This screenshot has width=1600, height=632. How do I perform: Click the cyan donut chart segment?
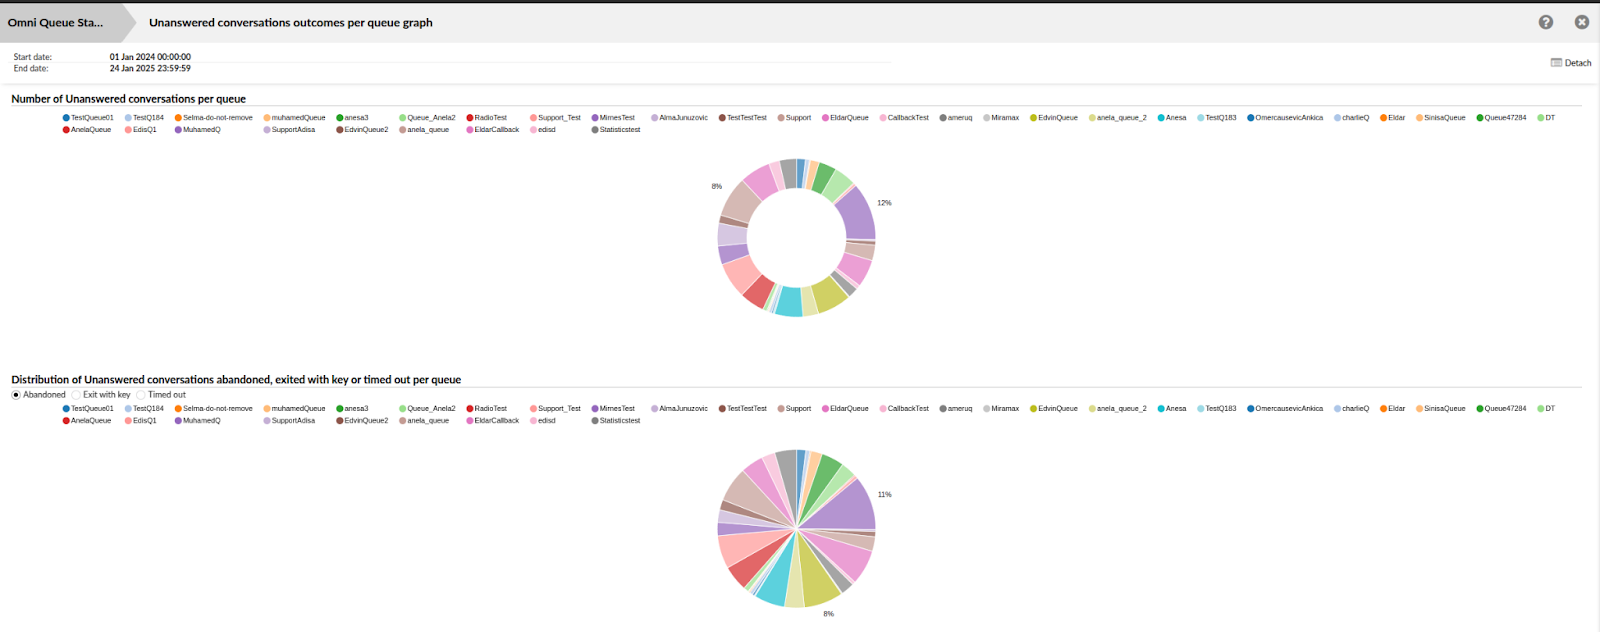point(789,303)
